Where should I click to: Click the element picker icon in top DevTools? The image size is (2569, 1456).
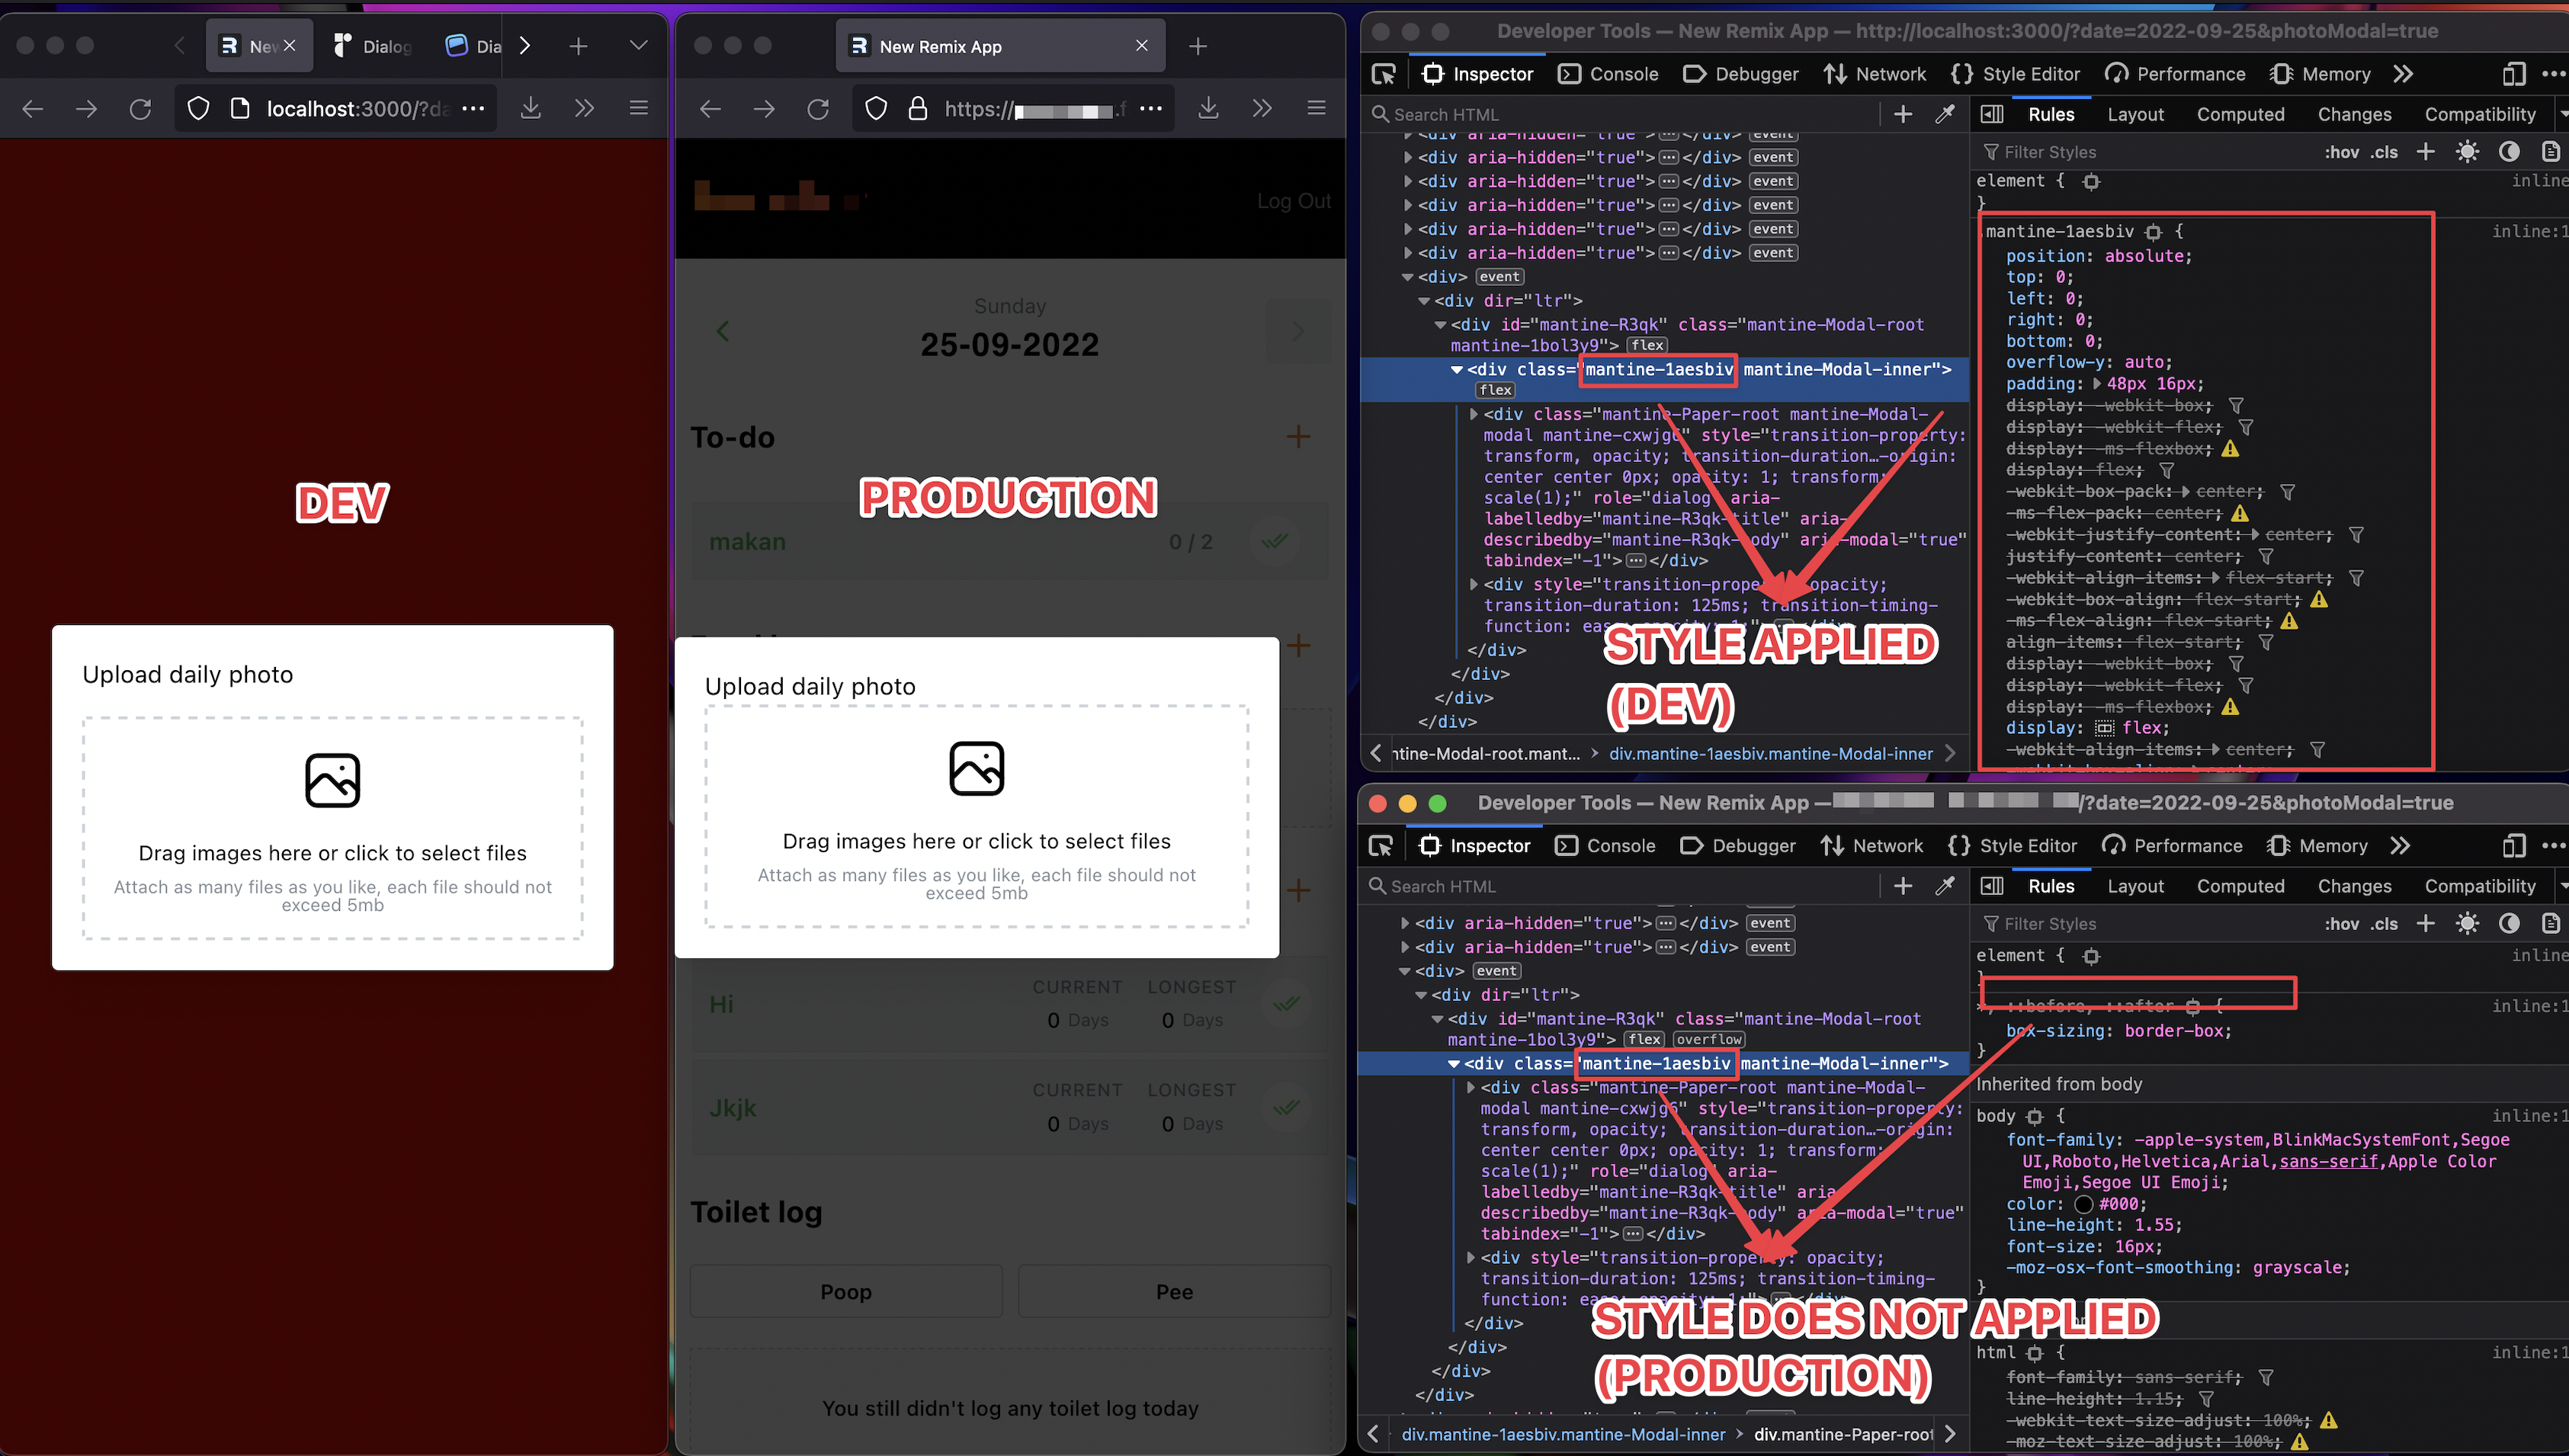[x=1384, y=74]
